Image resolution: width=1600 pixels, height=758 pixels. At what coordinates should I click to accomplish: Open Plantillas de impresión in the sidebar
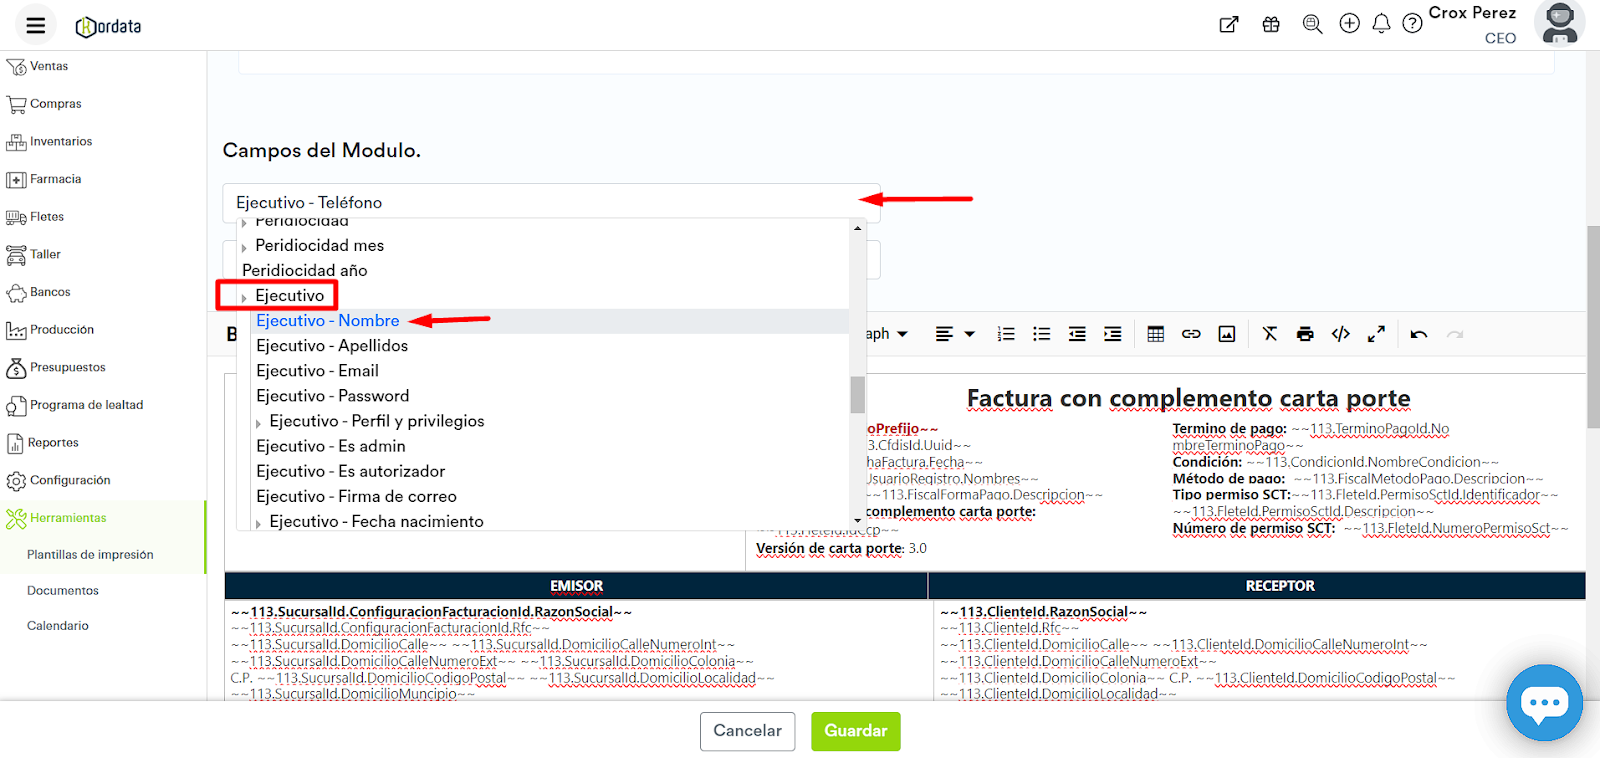click(x=90, y=555)
